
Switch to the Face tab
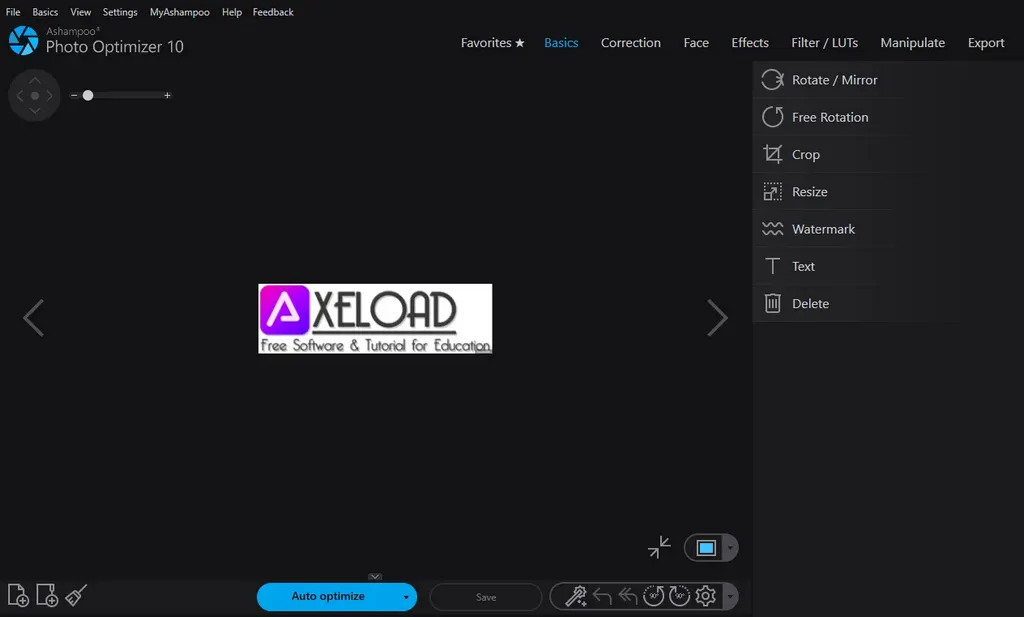tap(696, 42)
